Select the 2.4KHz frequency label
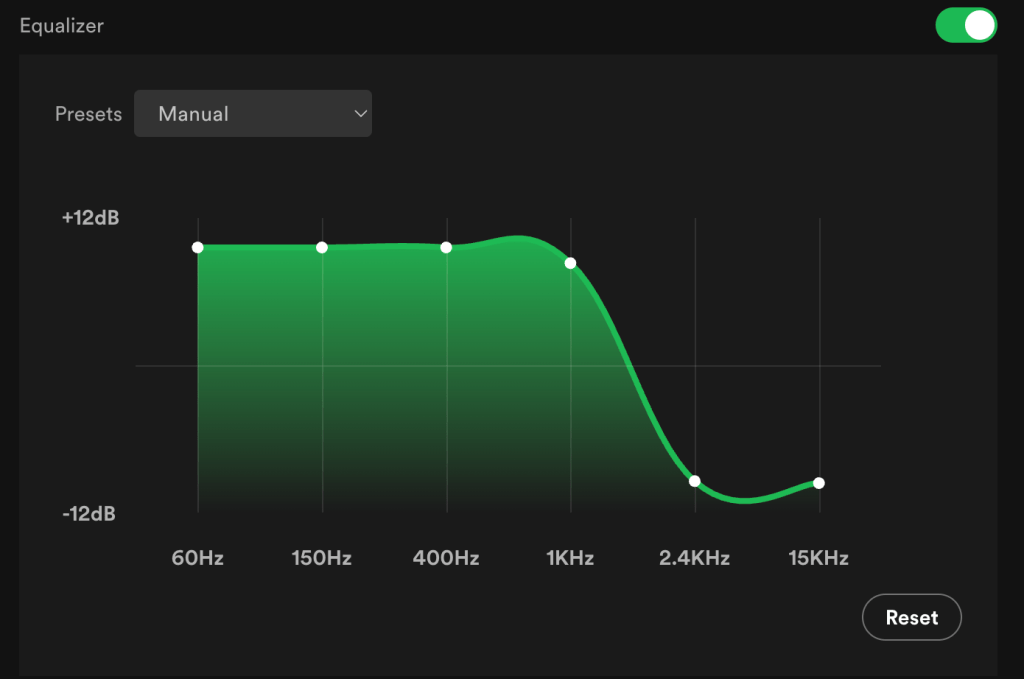1024x679 pixels. pos(695,558)
